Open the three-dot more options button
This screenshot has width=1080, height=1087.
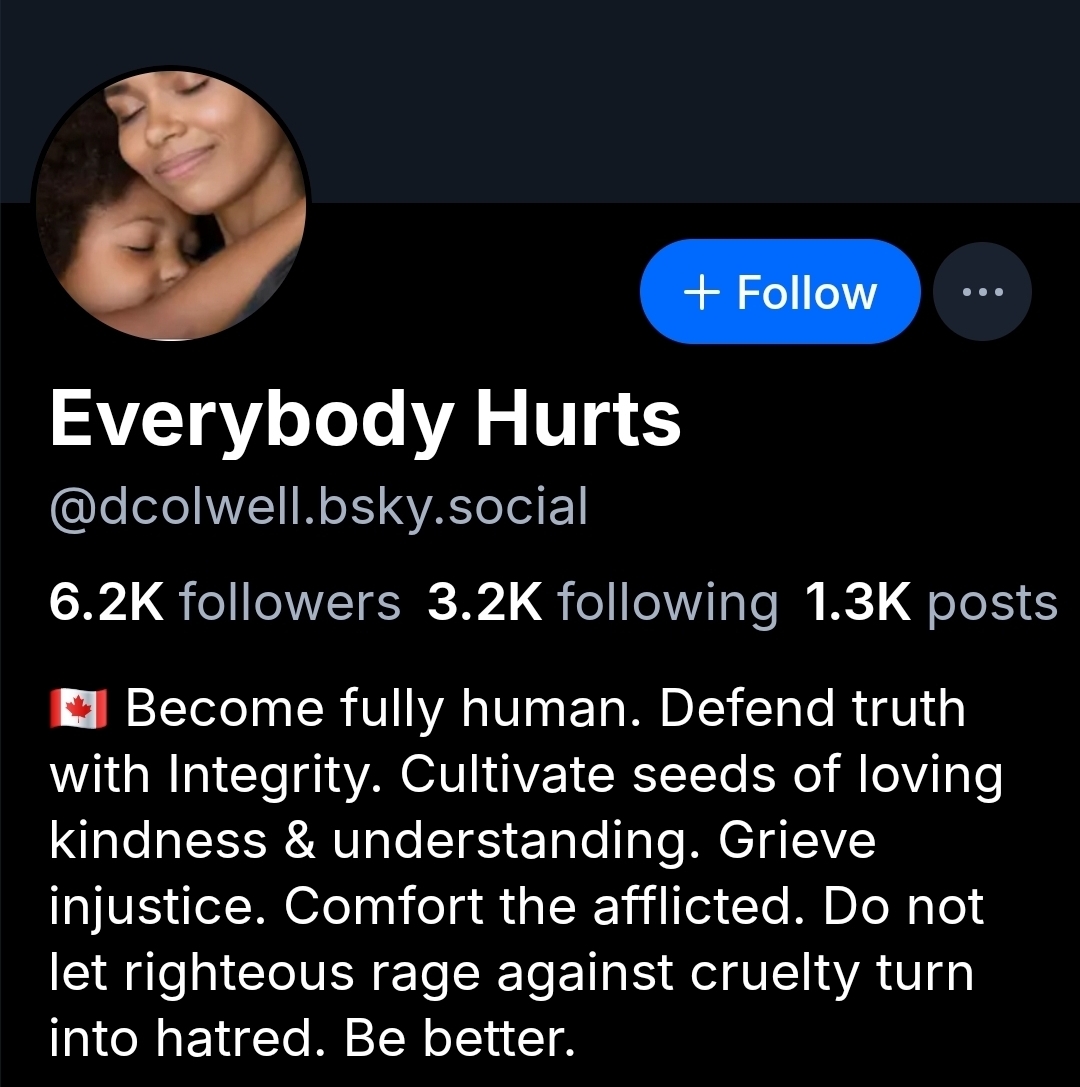pyautogui.click(x=982, y=292)
